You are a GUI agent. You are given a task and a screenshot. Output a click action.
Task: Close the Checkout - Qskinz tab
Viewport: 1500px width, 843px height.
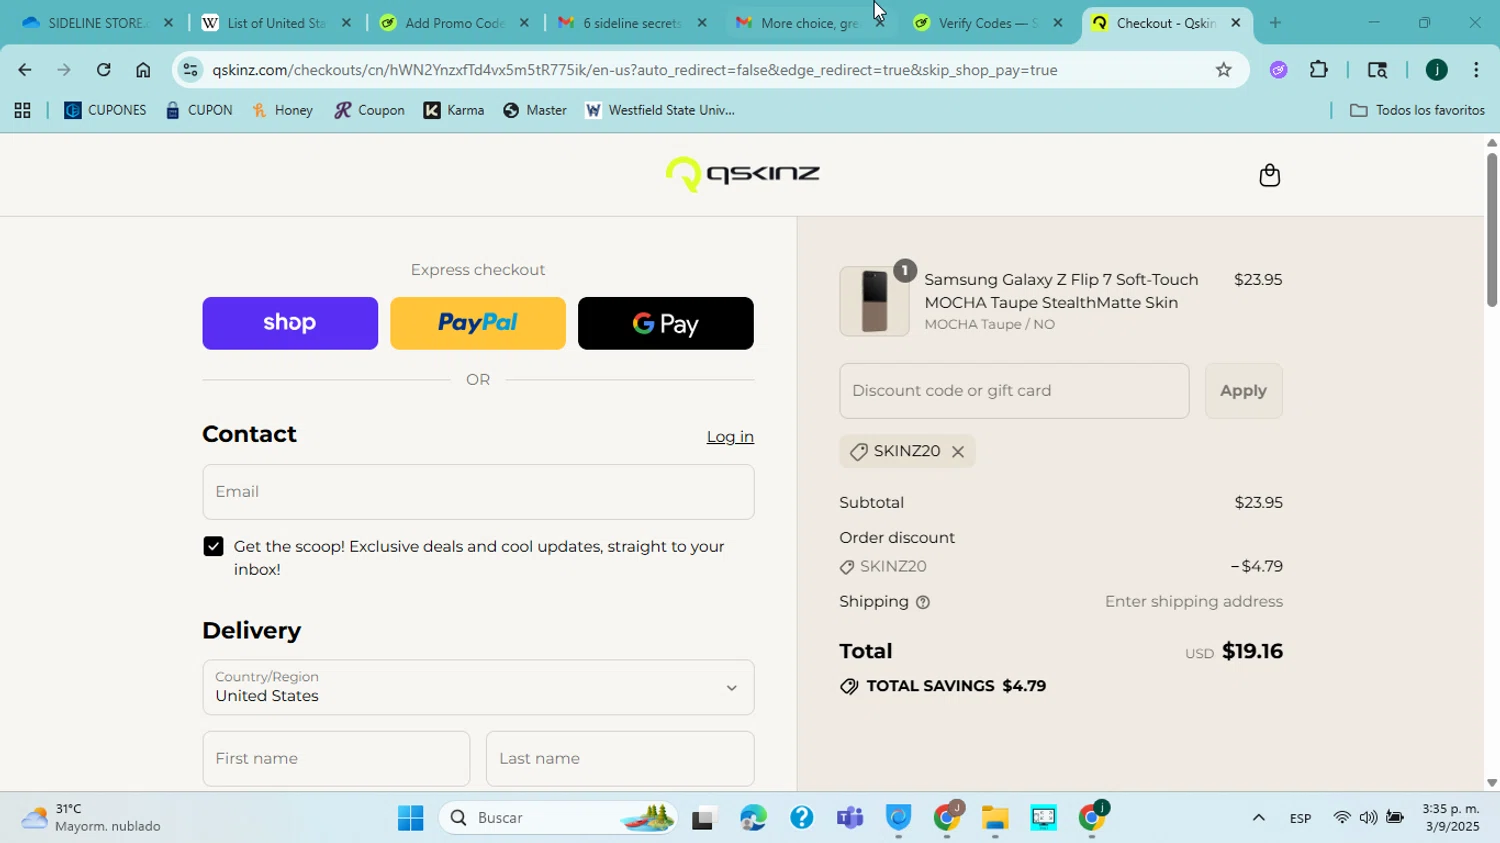1236,22
